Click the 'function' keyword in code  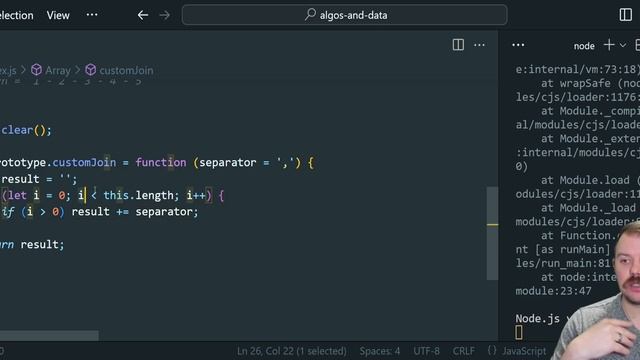pyautogui.click(x=161, y=162)
